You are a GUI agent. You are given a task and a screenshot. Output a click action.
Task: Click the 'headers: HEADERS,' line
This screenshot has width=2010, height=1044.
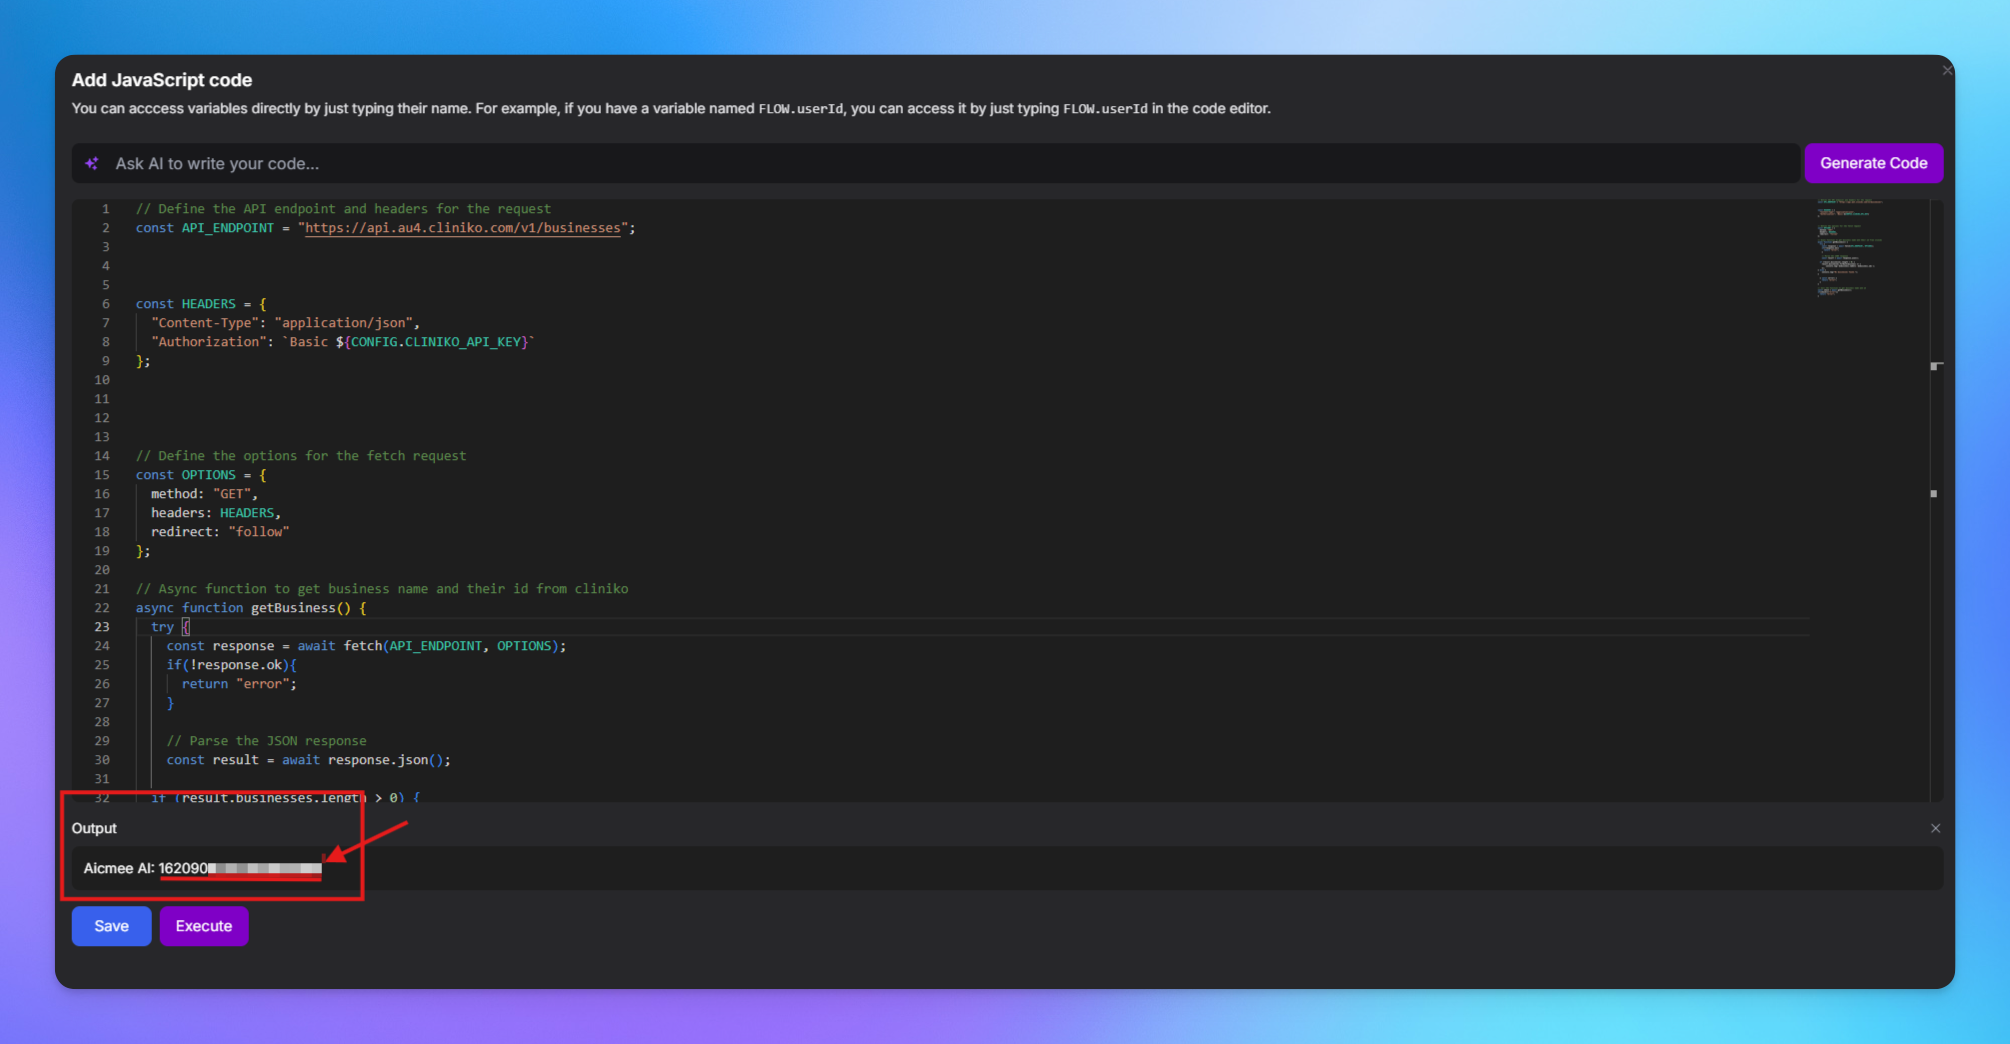[216, 513]
